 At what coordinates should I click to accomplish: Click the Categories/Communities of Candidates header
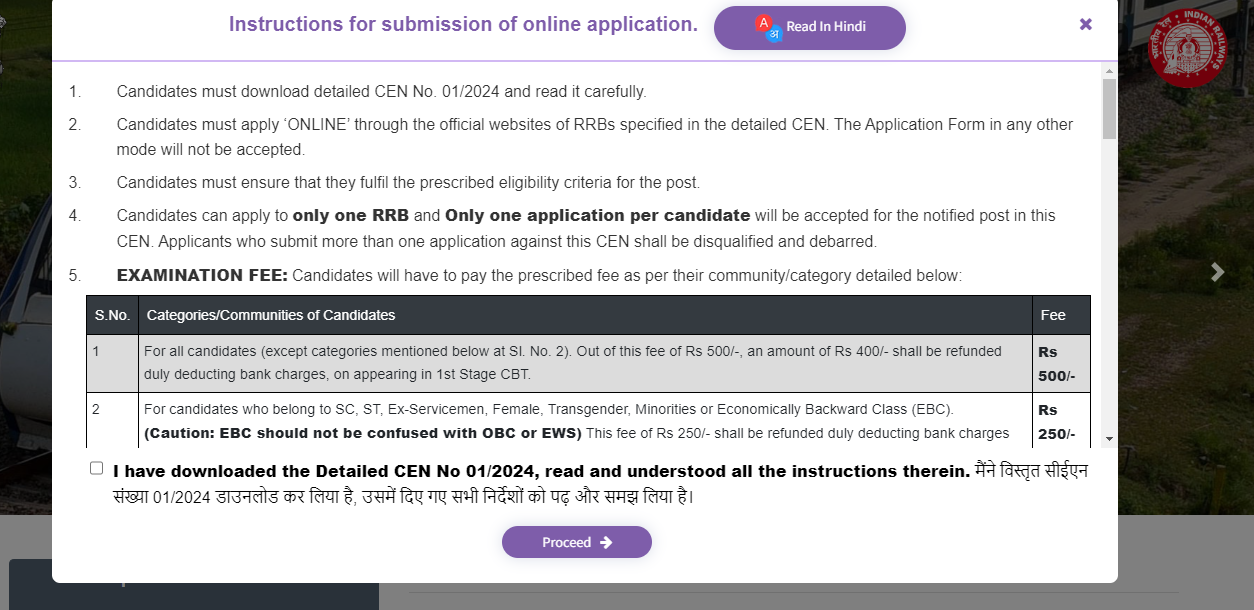271,315
